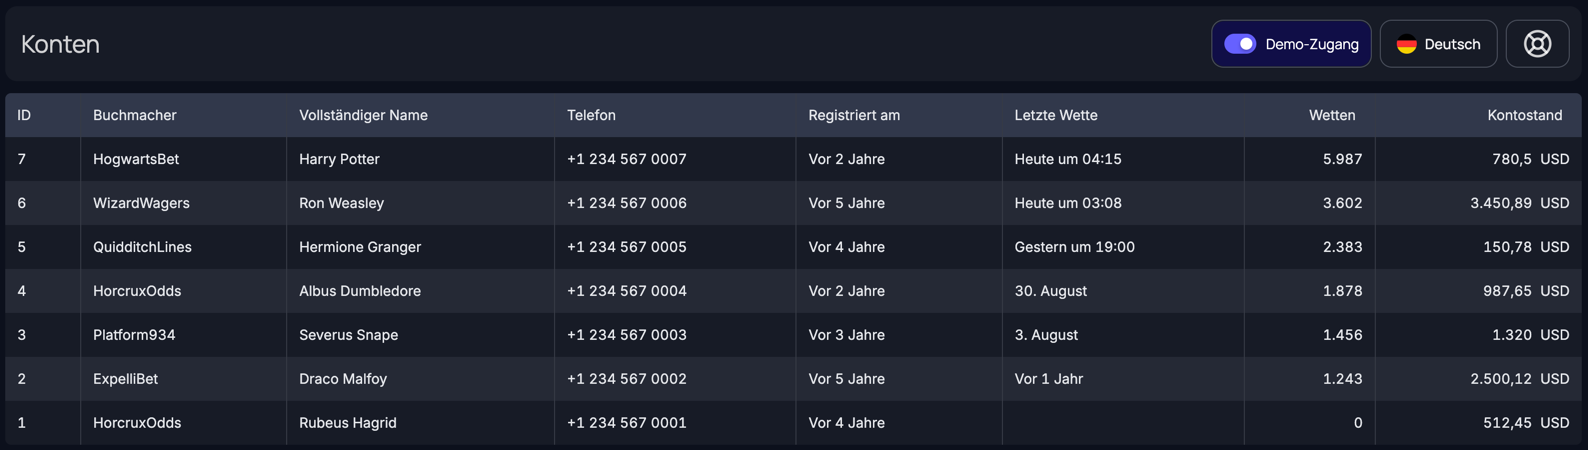Select Rubeus Hagrid's account row
This screenshot has width=1588, height=450.
(x=347, y=423)
